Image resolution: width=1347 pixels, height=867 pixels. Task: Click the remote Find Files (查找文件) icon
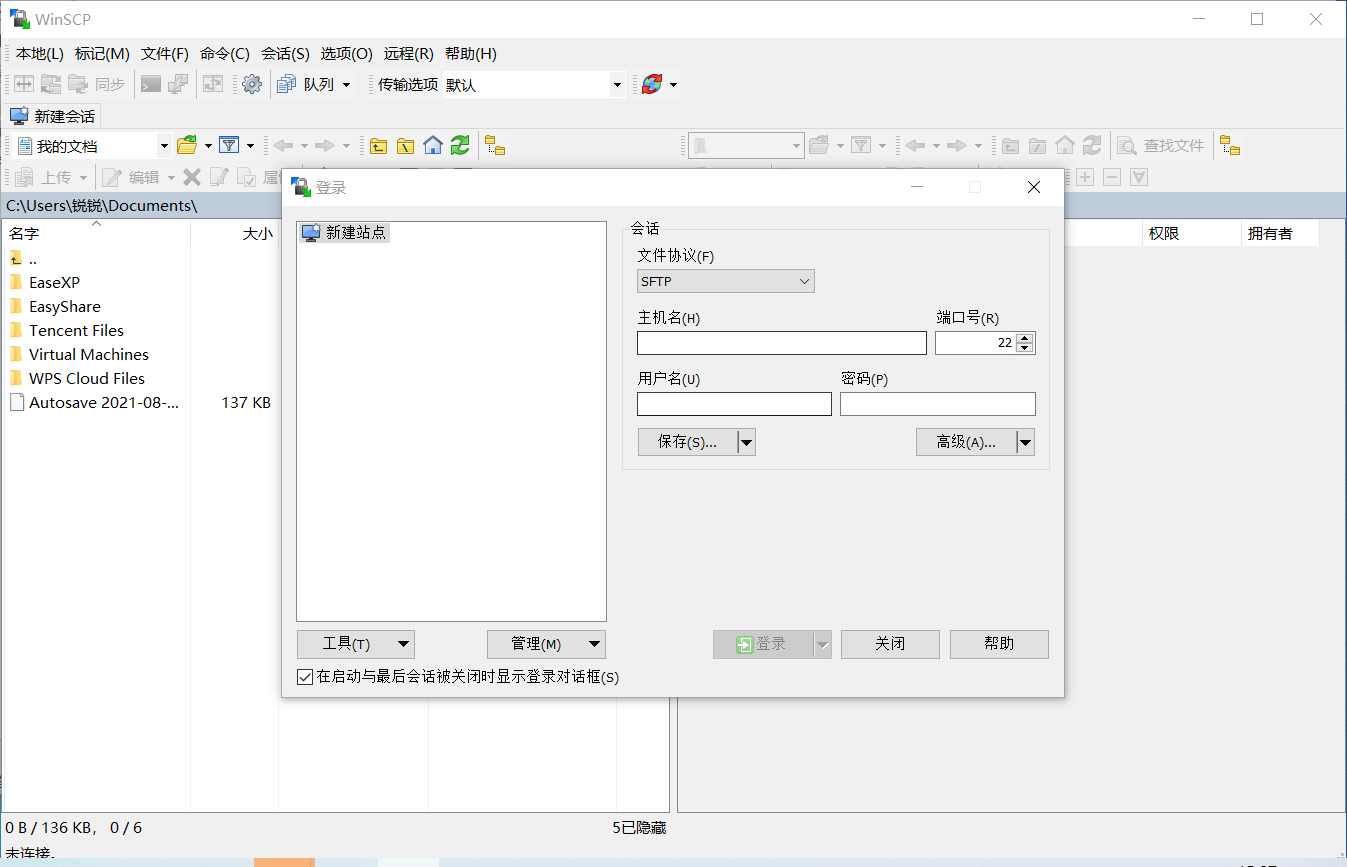(x=1127, y=146)
